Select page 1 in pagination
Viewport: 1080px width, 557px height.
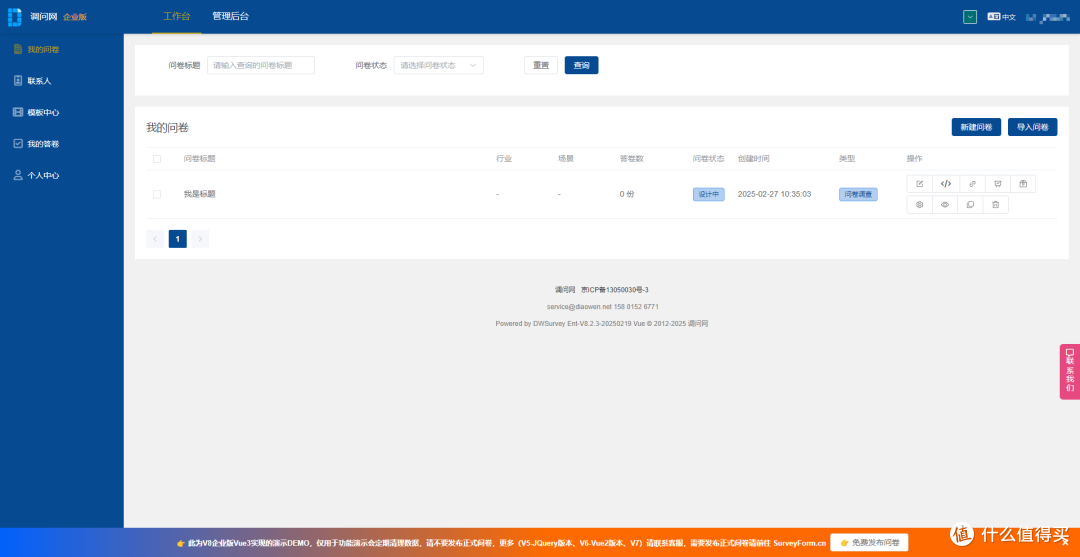click(178, 239)
